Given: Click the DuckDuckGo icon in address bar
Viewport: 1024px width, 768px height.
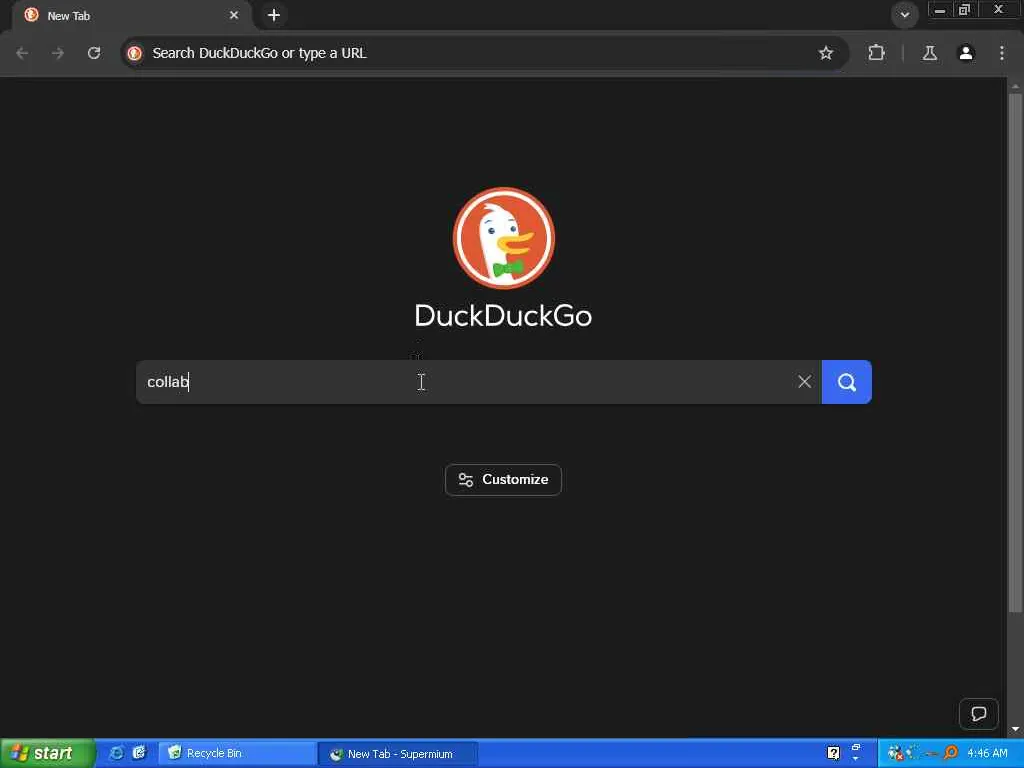Looking at the screenshot, I should point(135,53).
